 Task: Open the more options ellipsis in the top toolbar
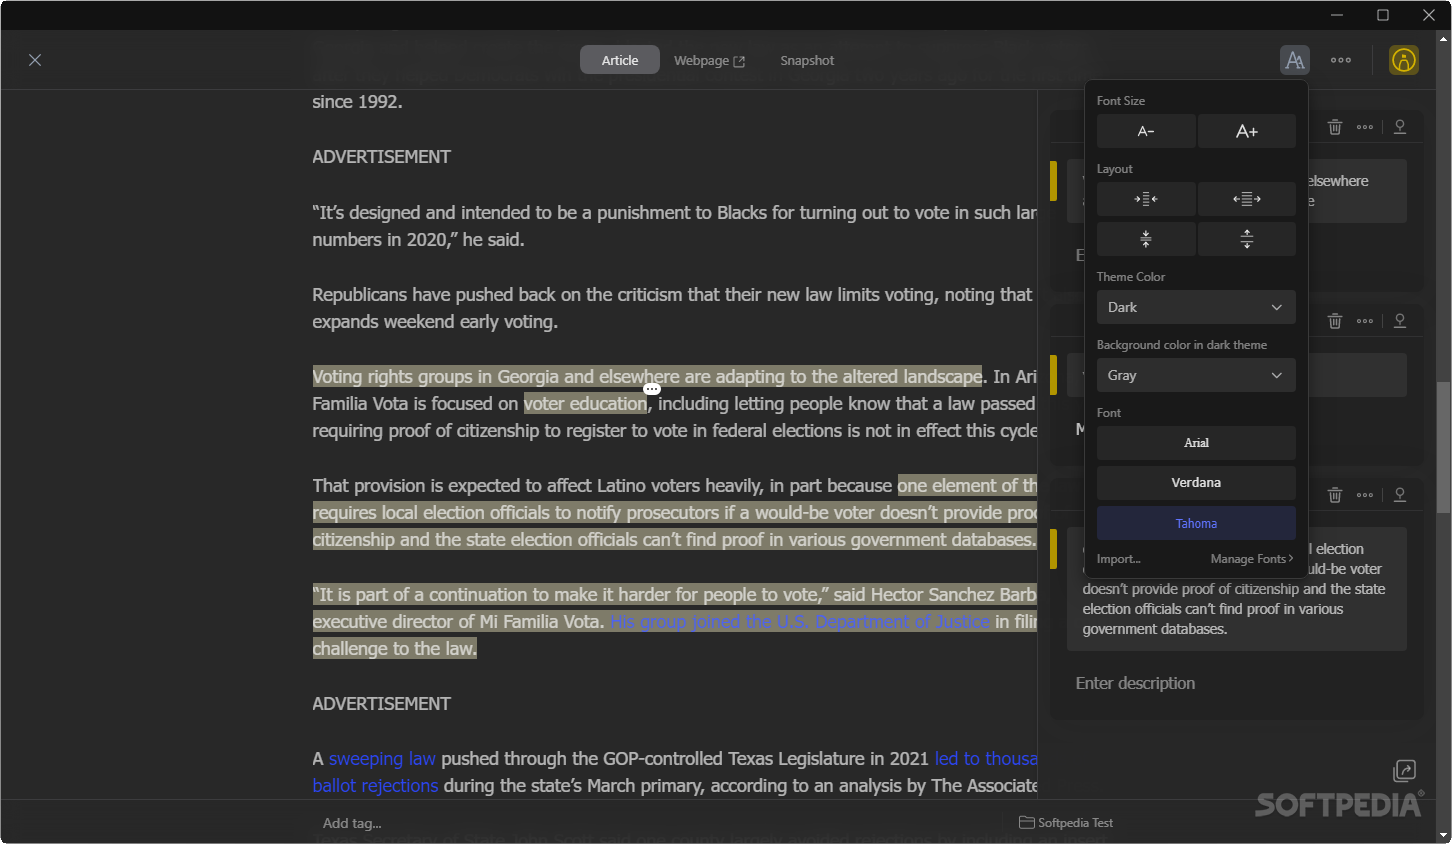(1341, 60)
